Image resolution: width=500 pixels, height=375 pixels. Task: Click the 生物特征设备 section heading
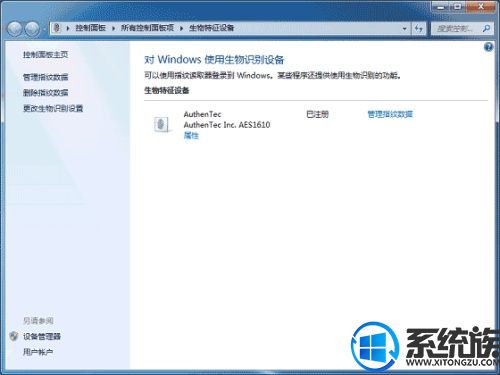pyautogui.click(x=167, y=90)
